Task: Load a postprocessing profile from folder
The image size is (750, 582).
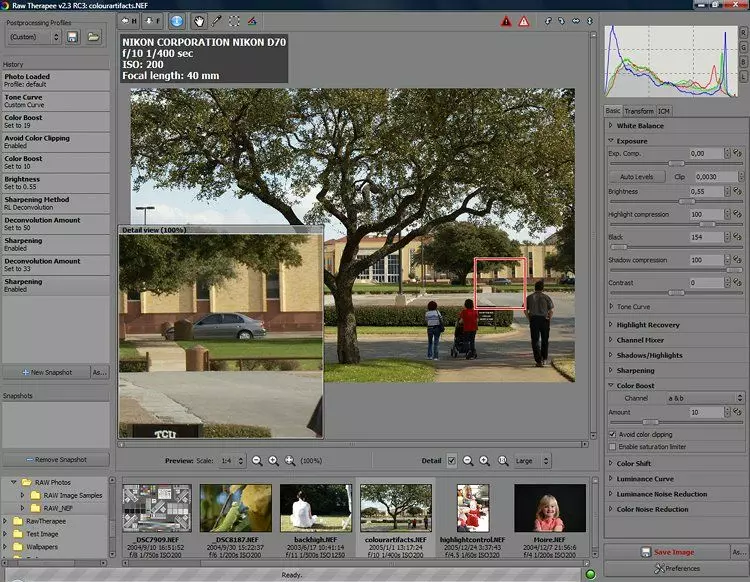Action: click(93, 37)
